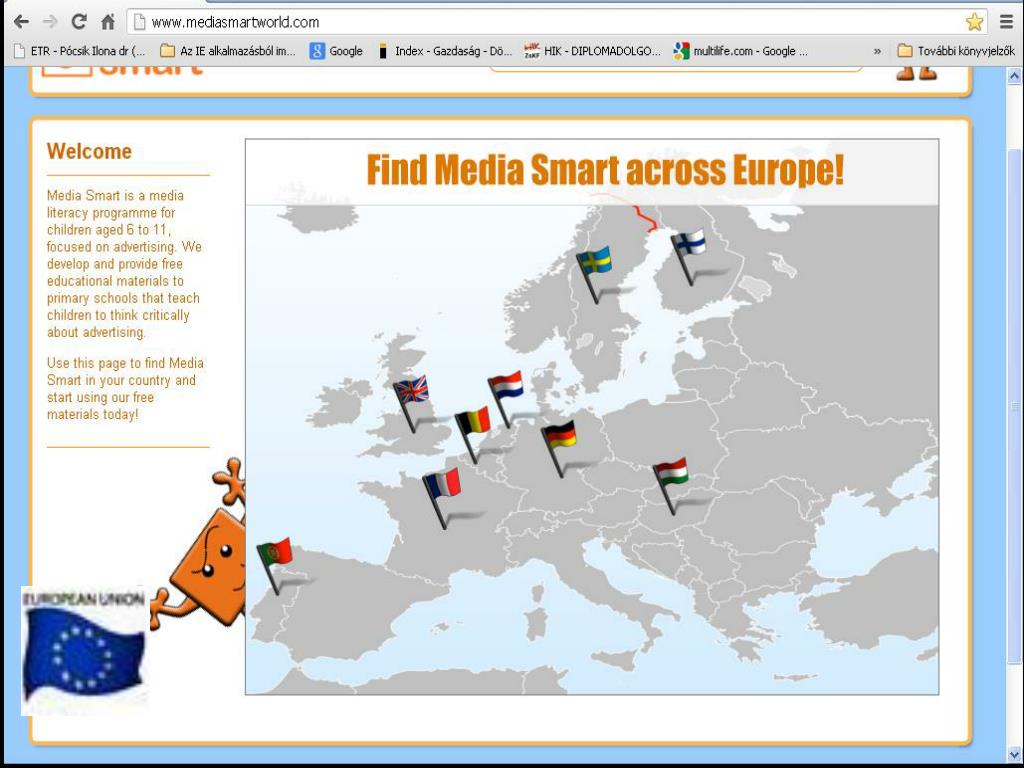The image size is (1024, 768).
Task: Click the page scrollbar up arrow
Action: tap(1014, 76)
